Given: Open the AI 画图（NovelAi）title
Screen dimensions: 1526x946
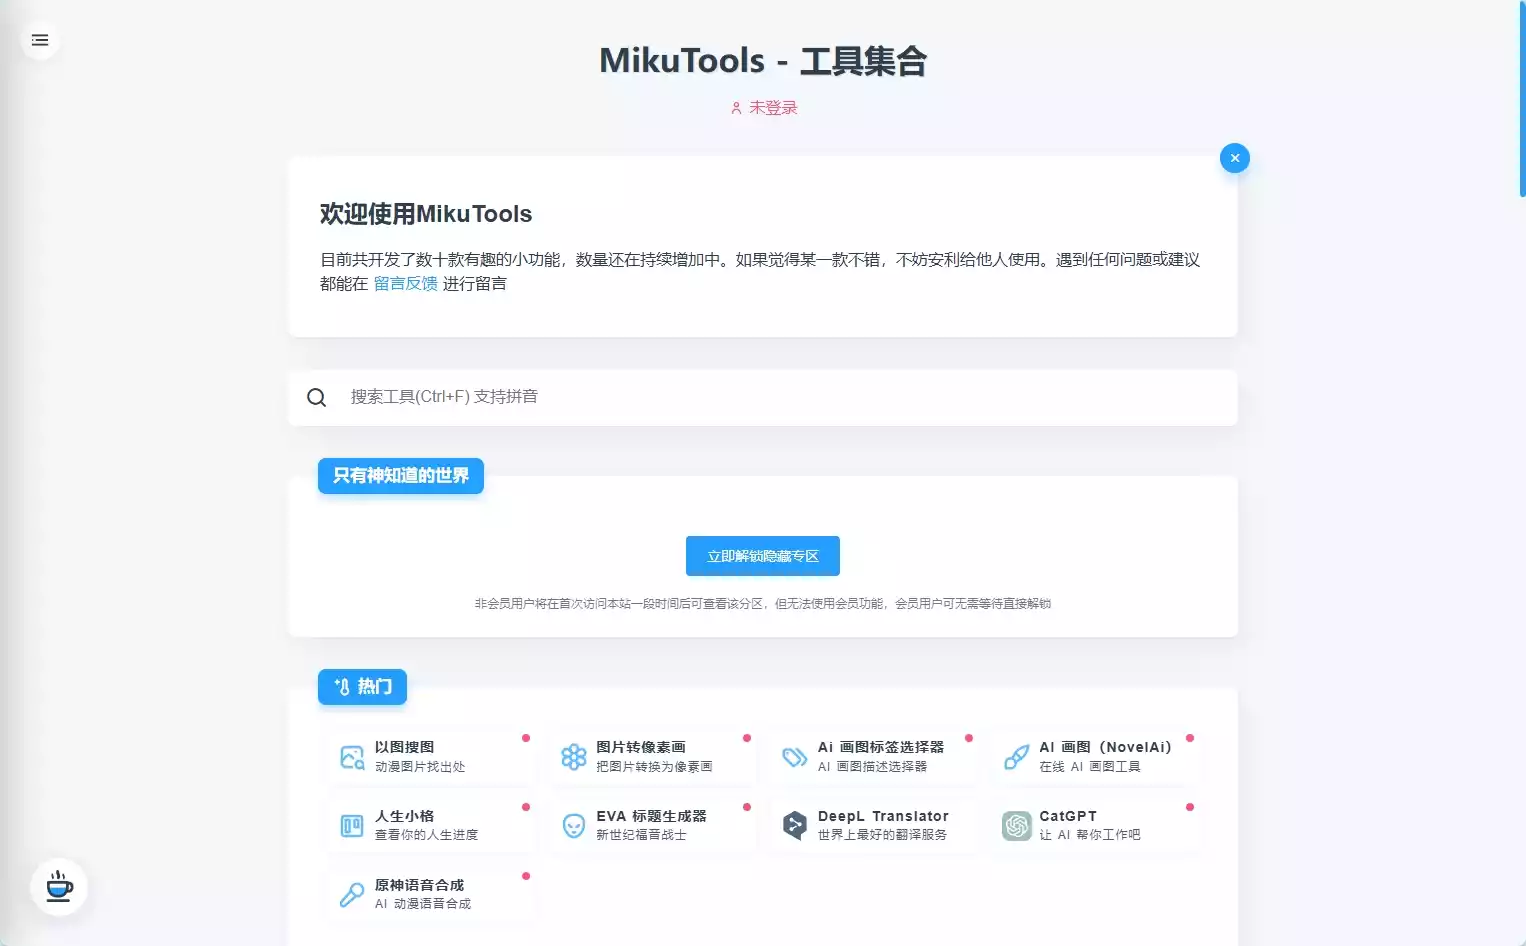Looking at the screenshot, I should pos(1105,747).
